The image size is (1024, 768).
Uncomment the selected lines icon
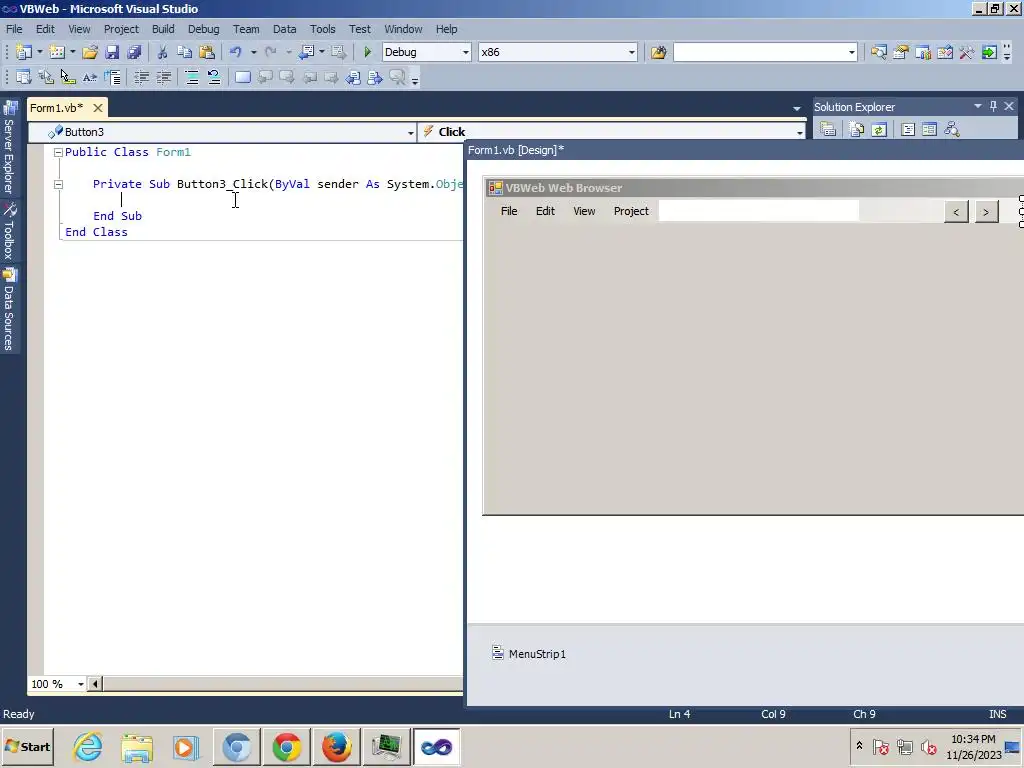214,78
